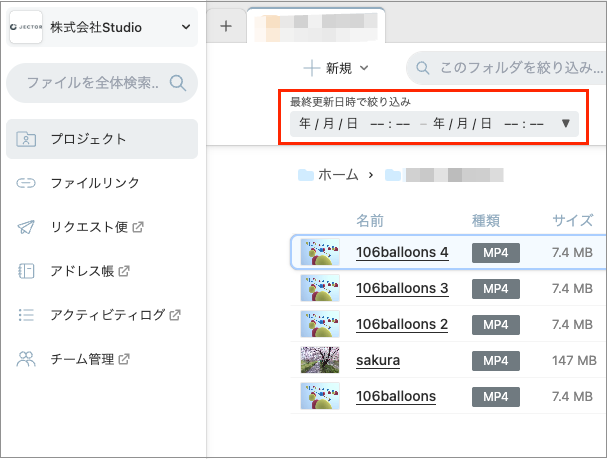The height and width of the screenshot is (459, 607).
Task: Open the 新規 dropdown menu
Action: (336, 69)
